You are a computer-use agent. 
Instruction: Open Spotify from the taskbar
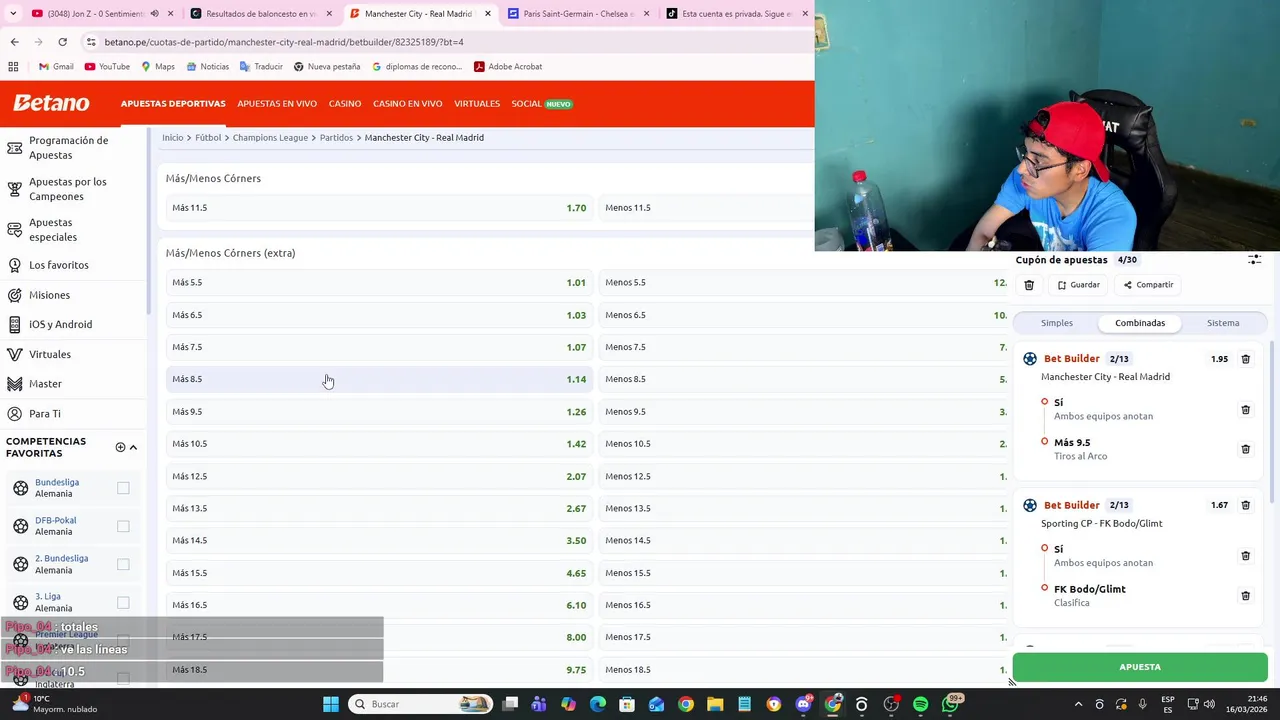point(920,704)
